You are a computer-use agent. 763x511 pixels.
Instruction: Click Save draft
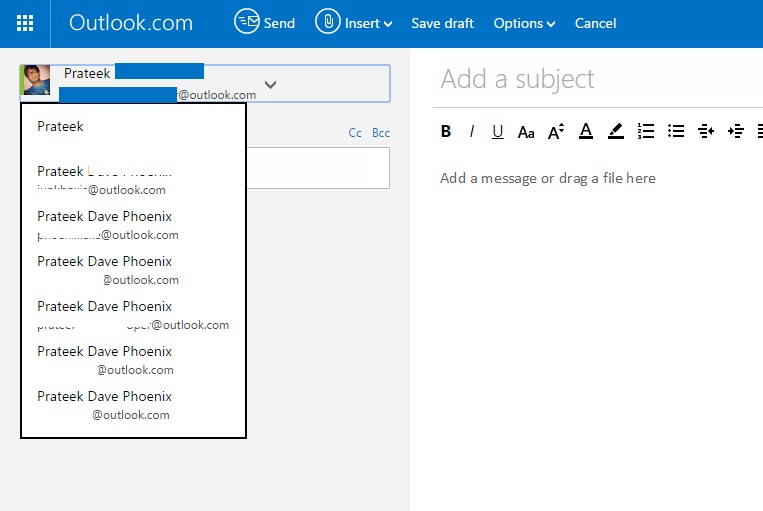442,23
